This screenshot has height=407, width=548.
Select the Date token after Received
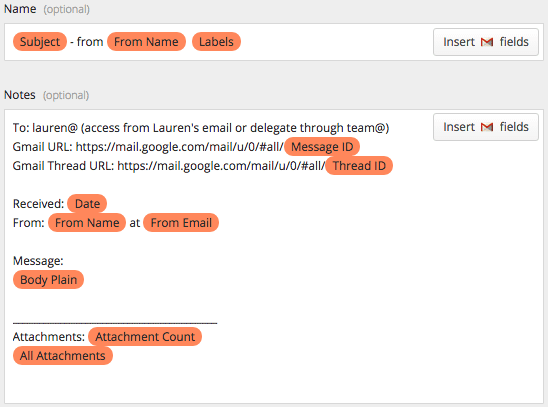87,204
